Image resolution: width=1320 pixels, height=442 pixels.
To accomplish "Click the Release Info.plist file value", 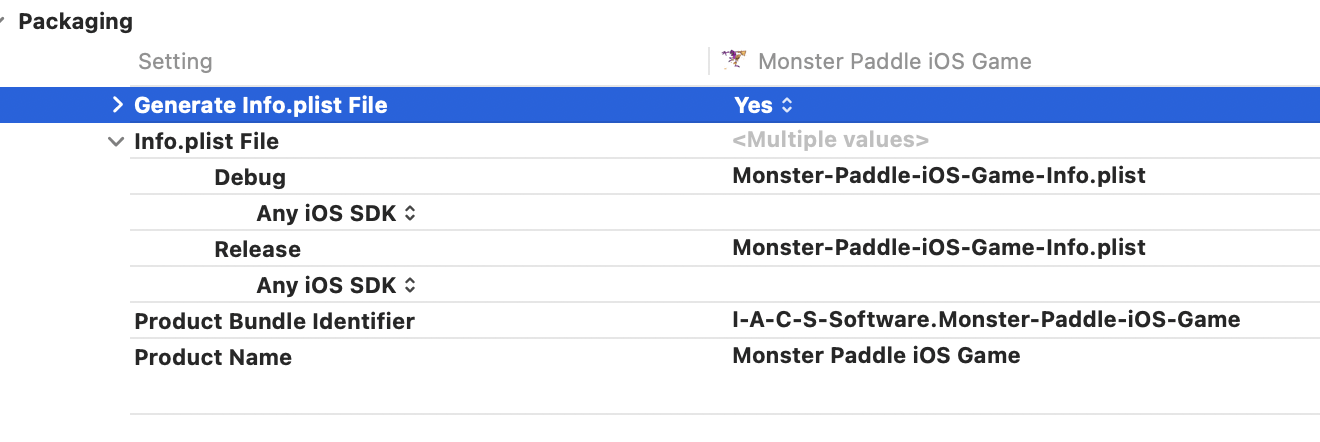I will tap(939, 248).
